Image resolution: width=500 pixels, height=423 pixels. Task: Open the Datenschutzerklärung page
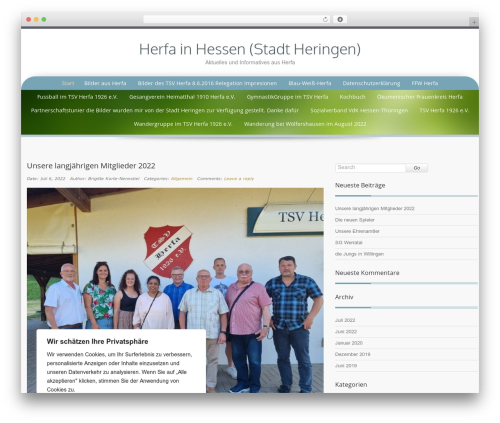(x=371, y=83)
